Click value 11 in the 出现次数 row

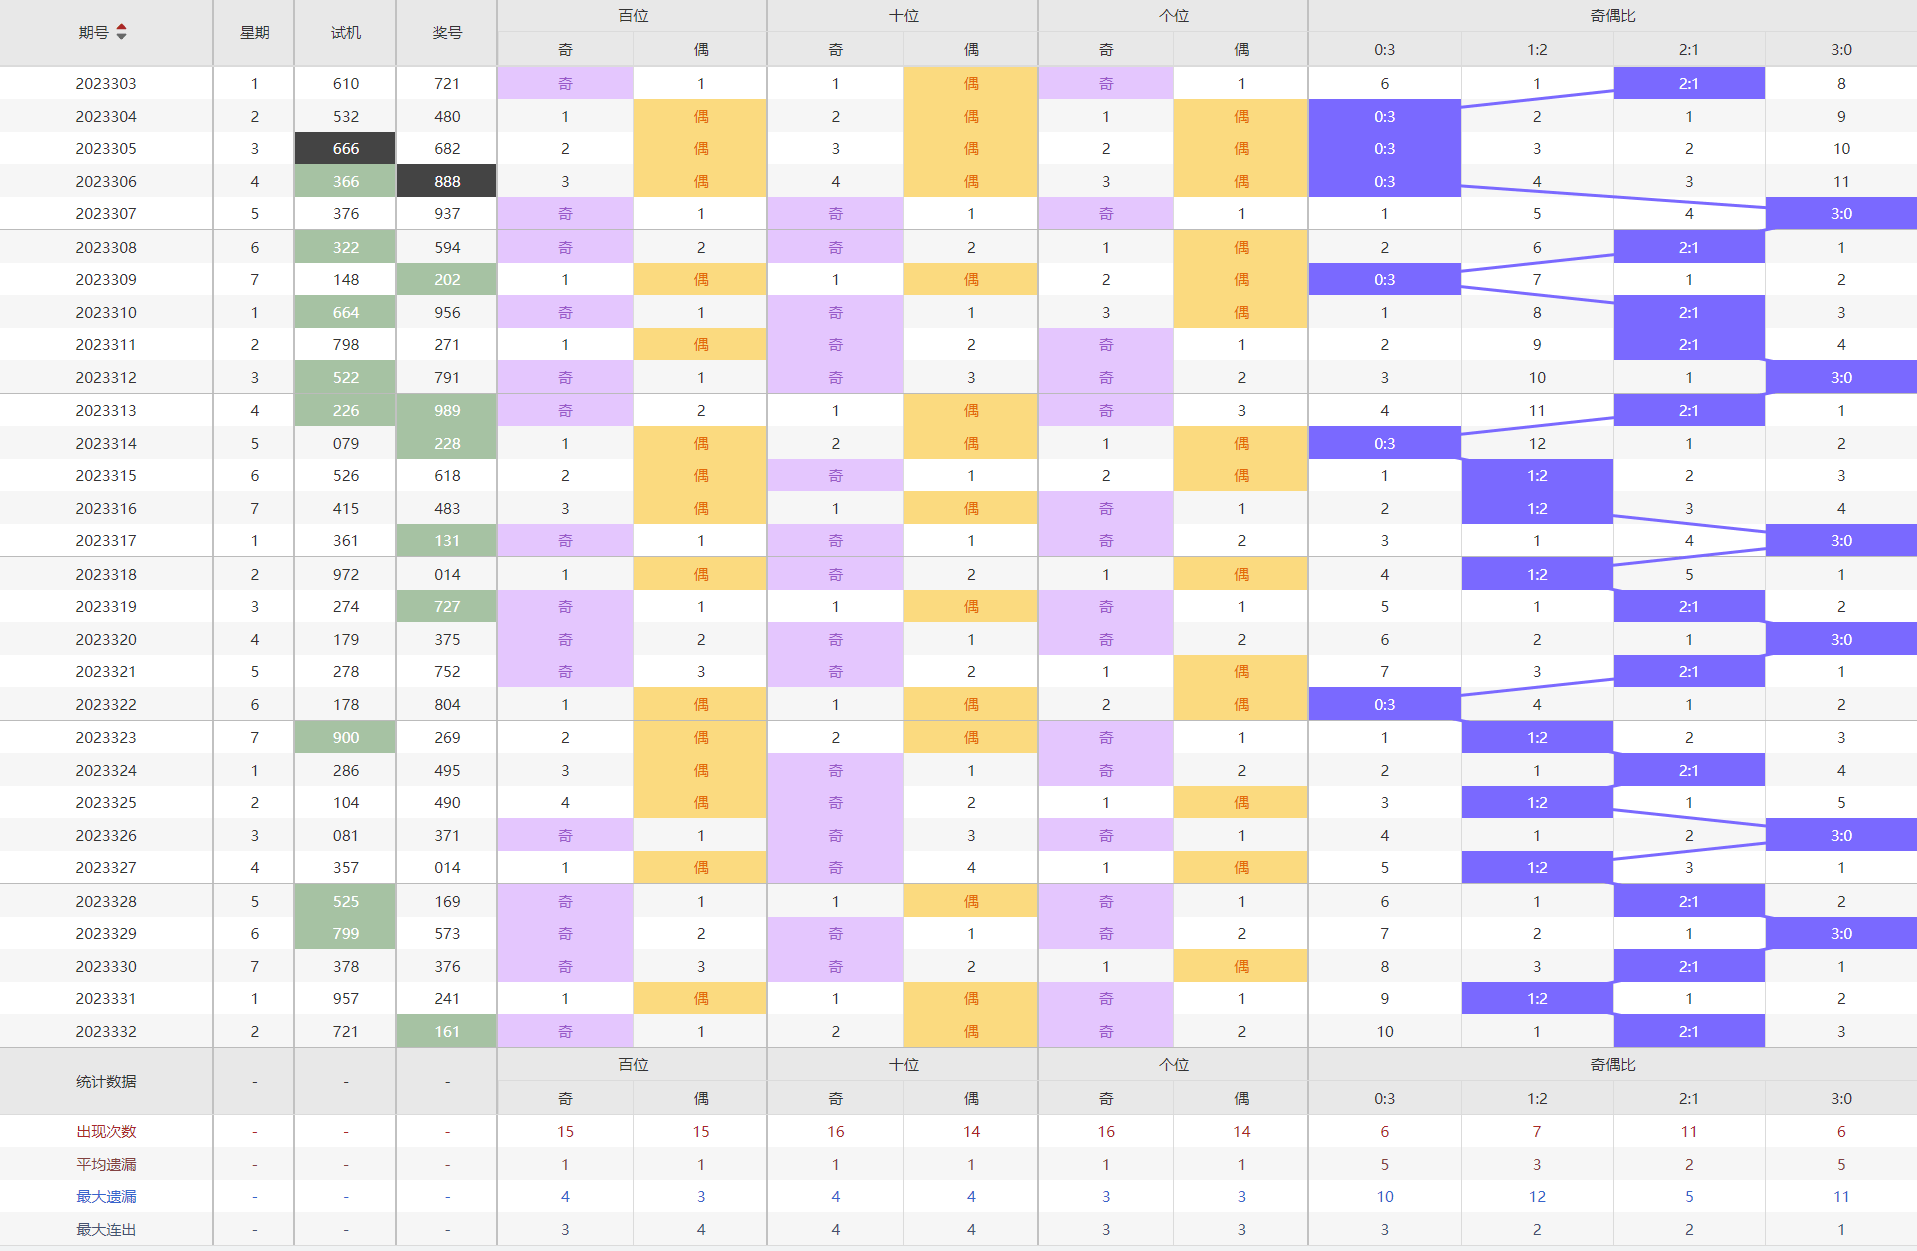(1688, 1131)
